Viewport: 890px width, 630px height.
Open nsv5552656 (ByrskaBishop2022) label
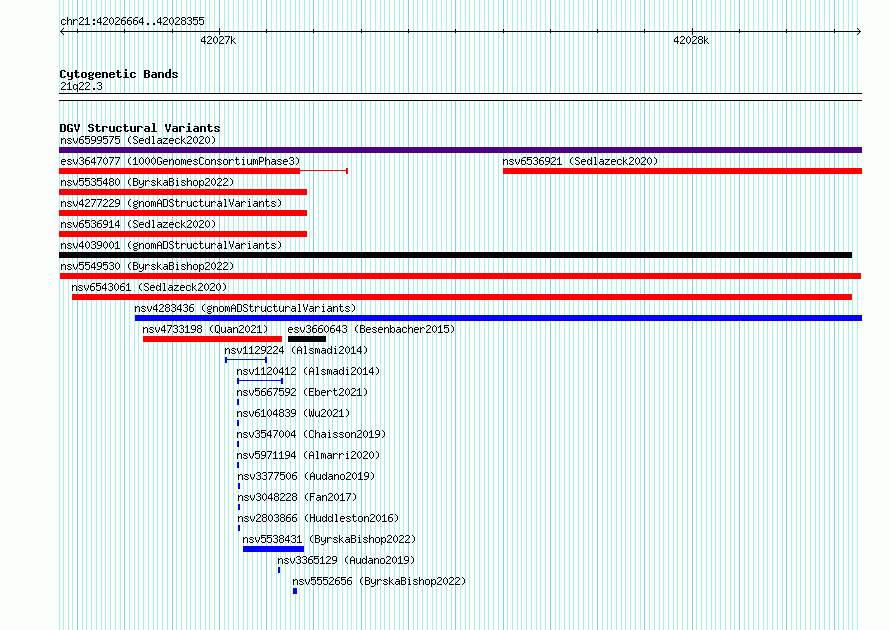(x=379, y=581)
